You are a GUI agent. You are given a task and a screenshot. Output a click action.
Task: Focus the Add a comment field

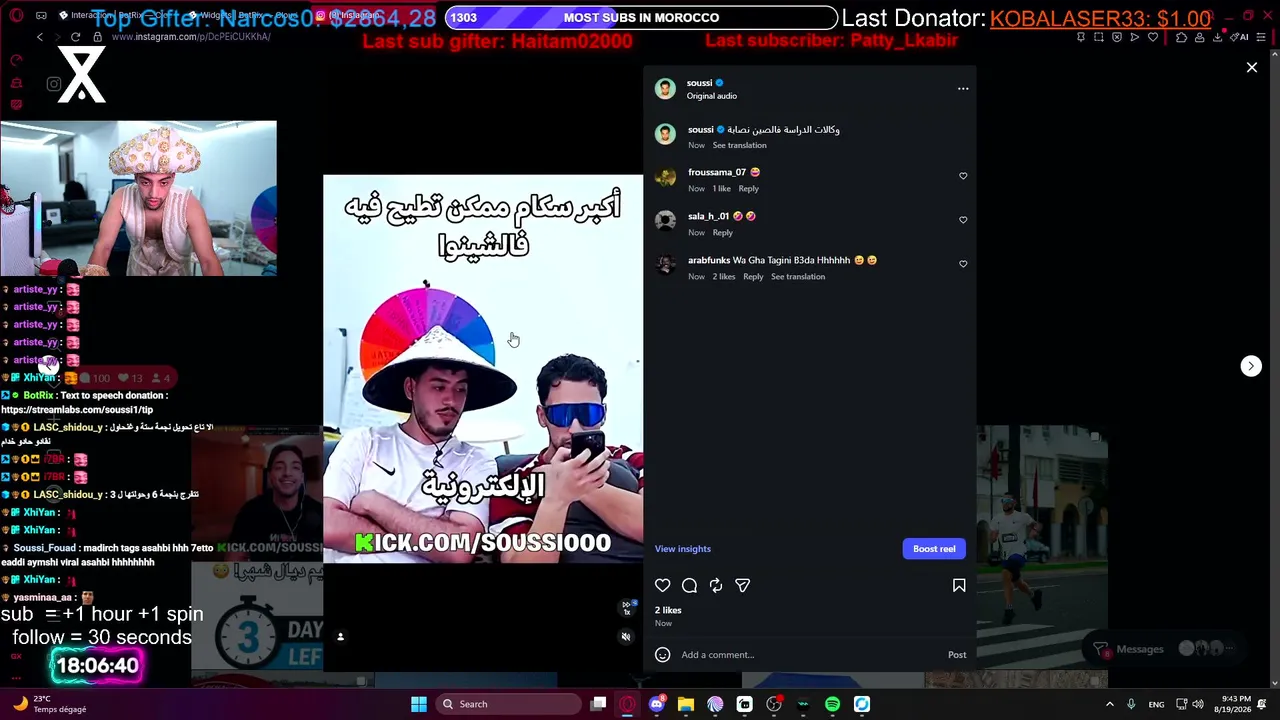pyautogui.click(x=809, y=655)
